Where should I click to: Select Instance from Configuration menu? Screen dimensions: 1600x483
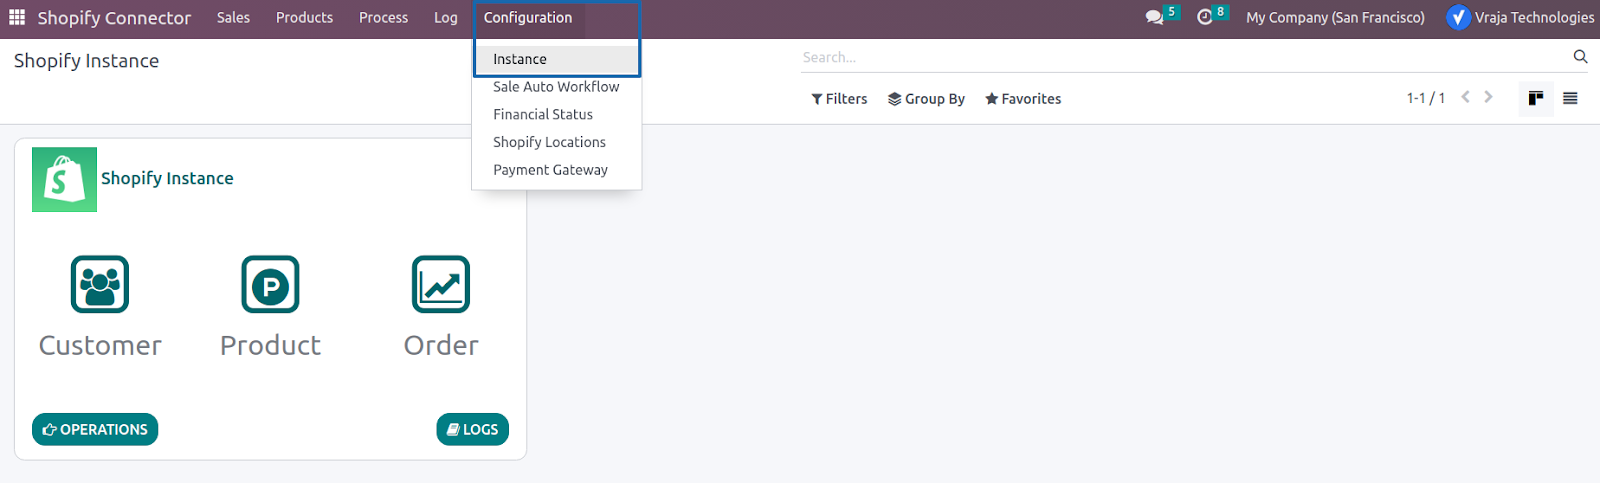point(556,59)
